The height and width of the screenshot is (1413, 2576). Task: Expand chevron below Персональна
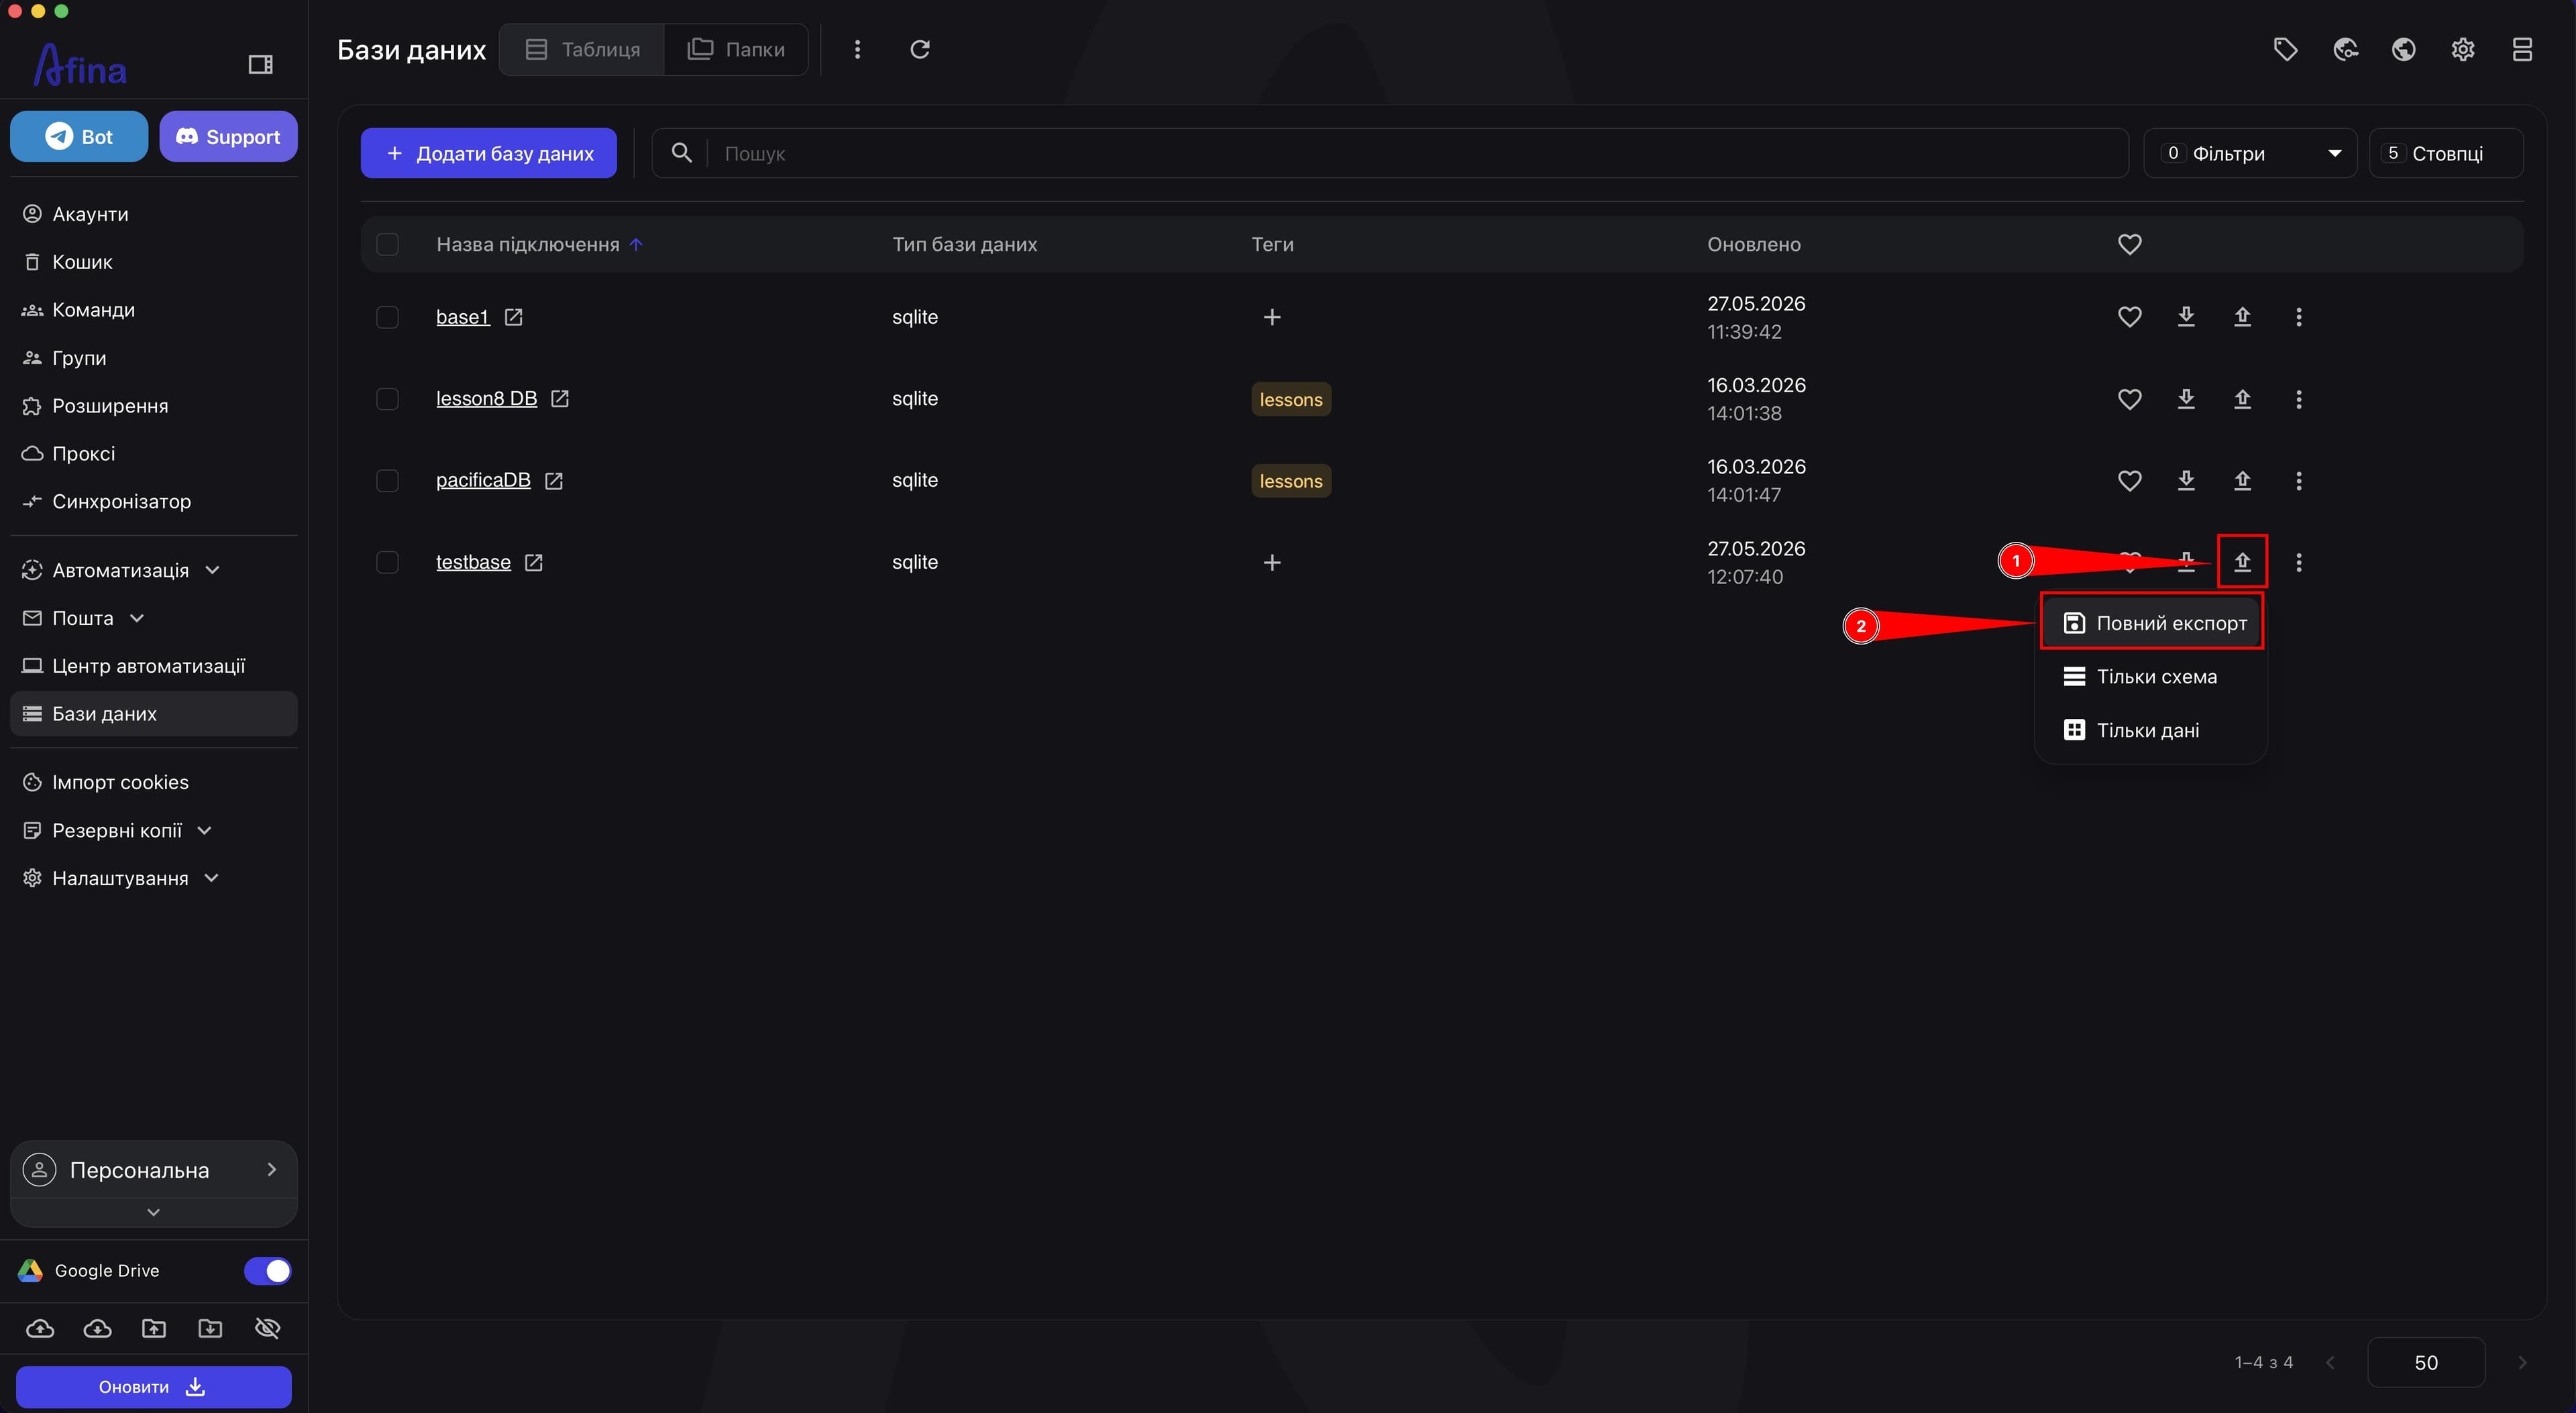point(153,1212)
